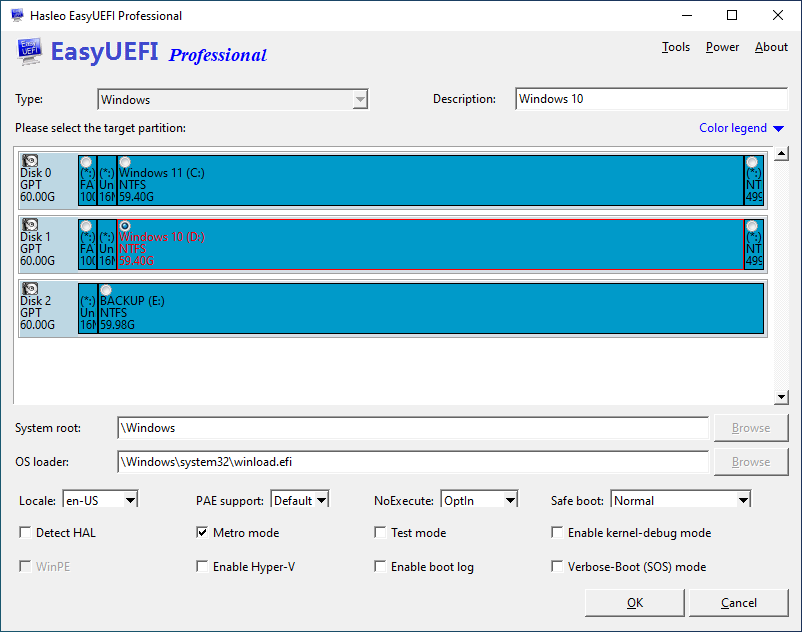This screenshot has height=632, width=802.
Task: Click the Disk 0 hard drive icon
Action: point(30,161)
